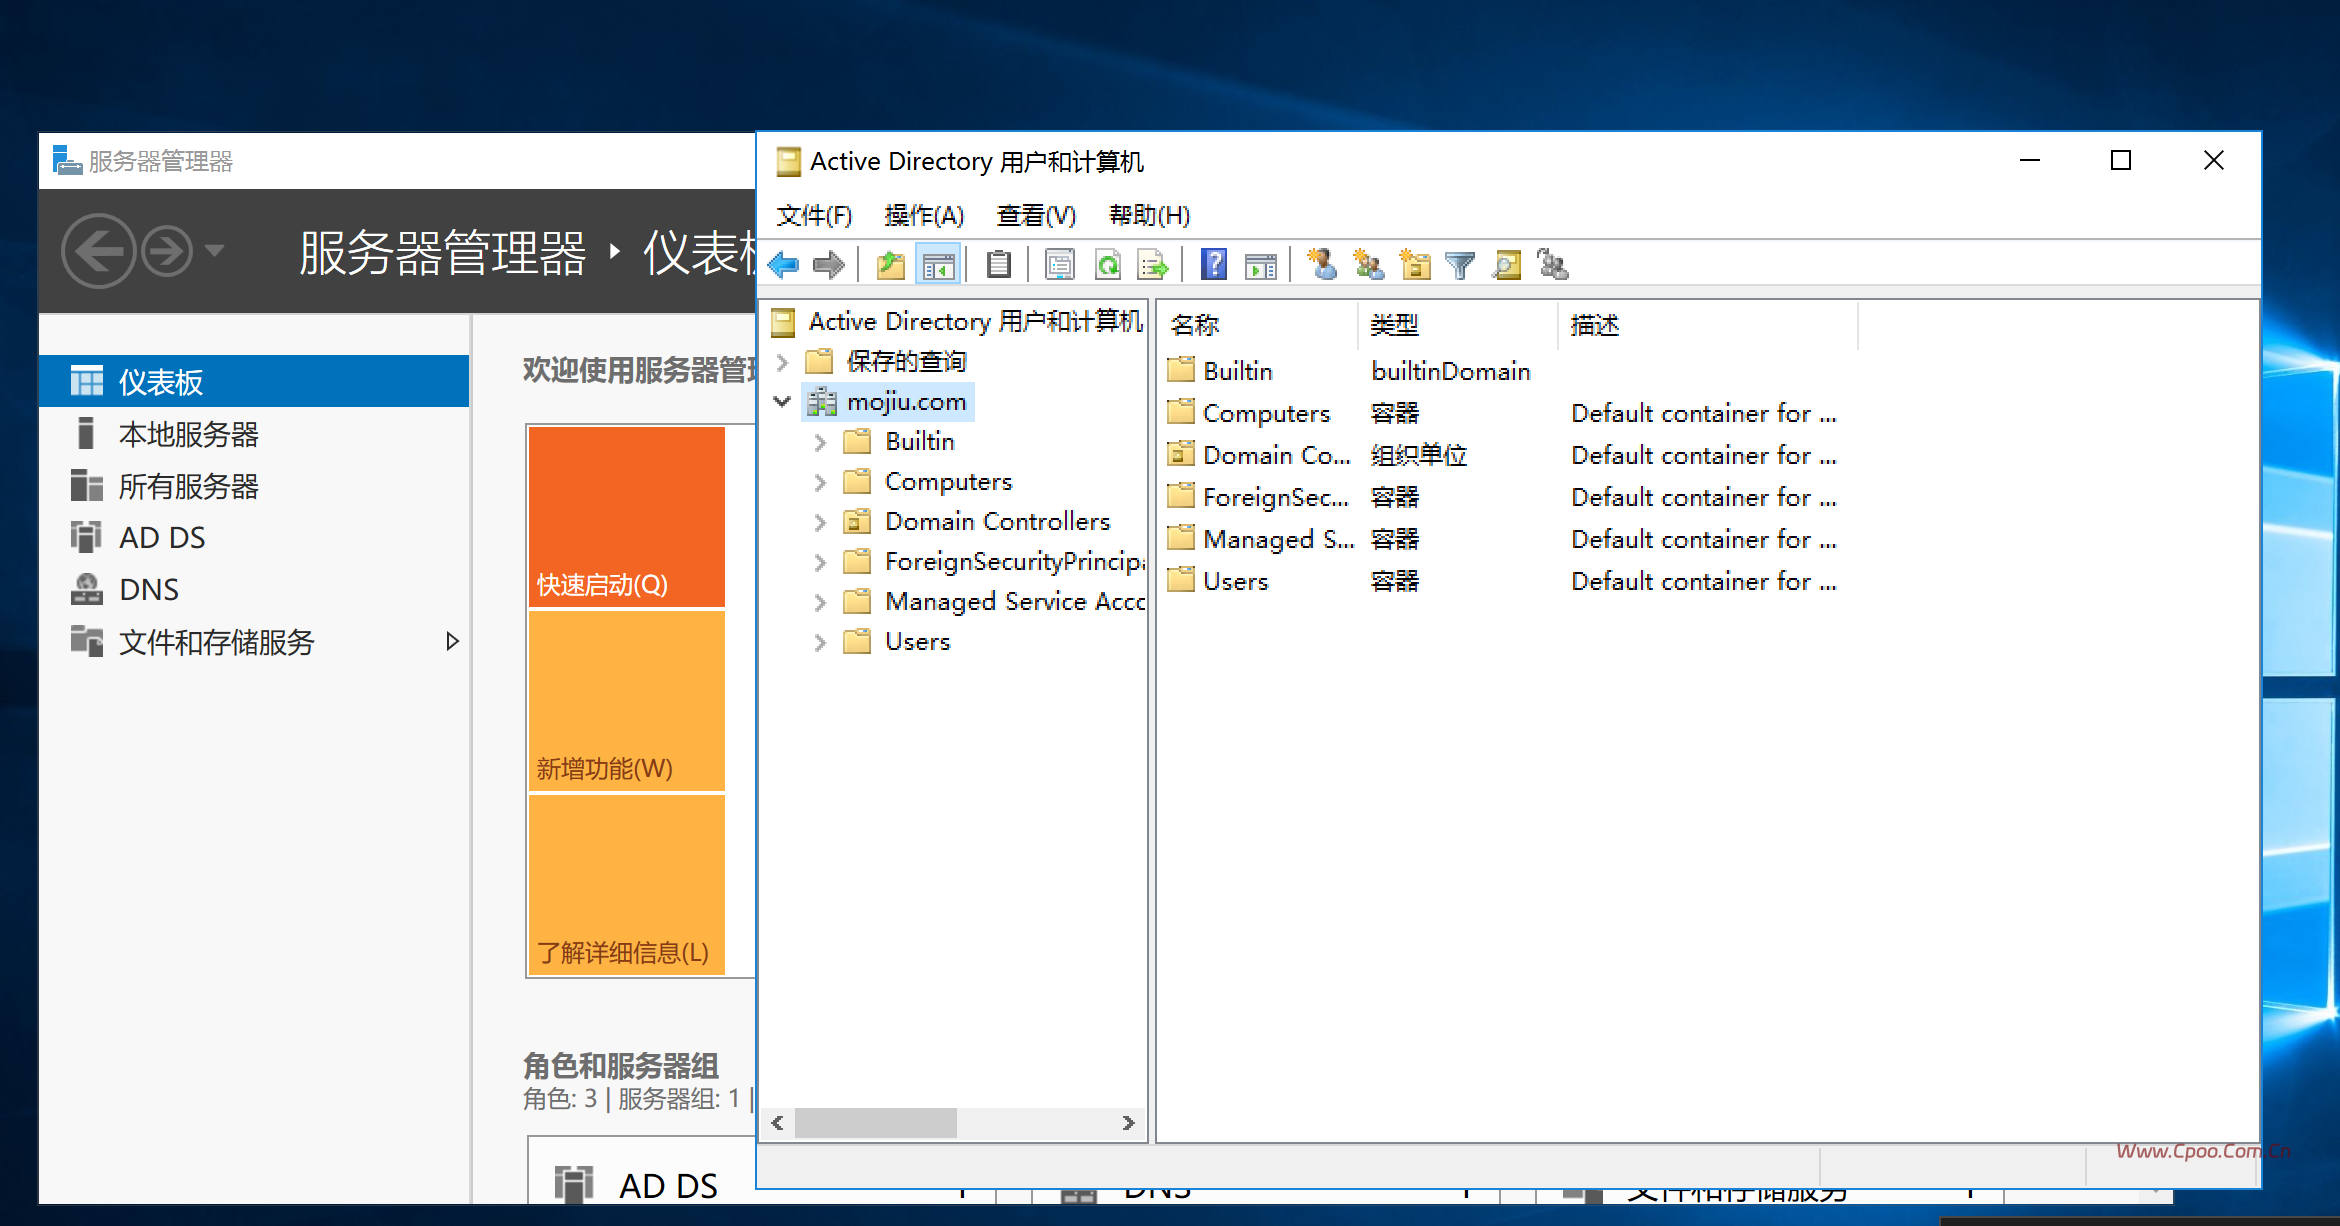The image size is (2340, 1226).
Task: Click tree pane scroll left arrow
Action: coord(778,1123)
